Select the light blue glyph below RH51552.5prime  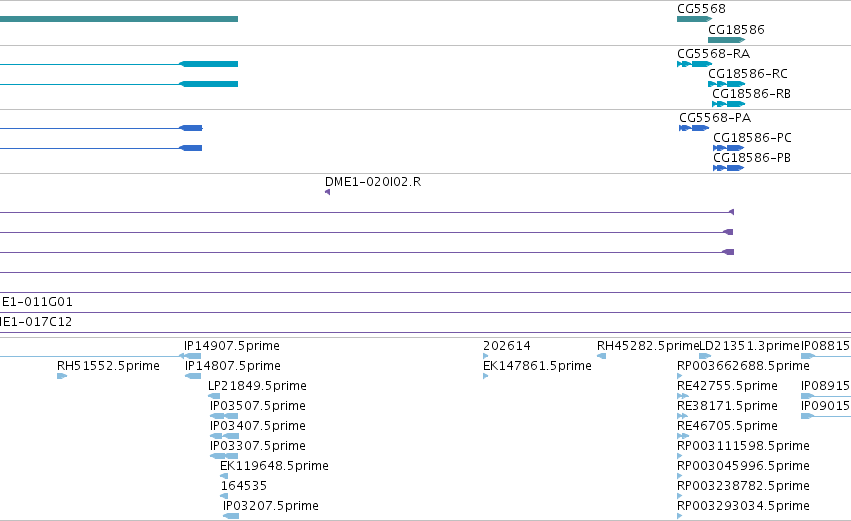[62, 376]
